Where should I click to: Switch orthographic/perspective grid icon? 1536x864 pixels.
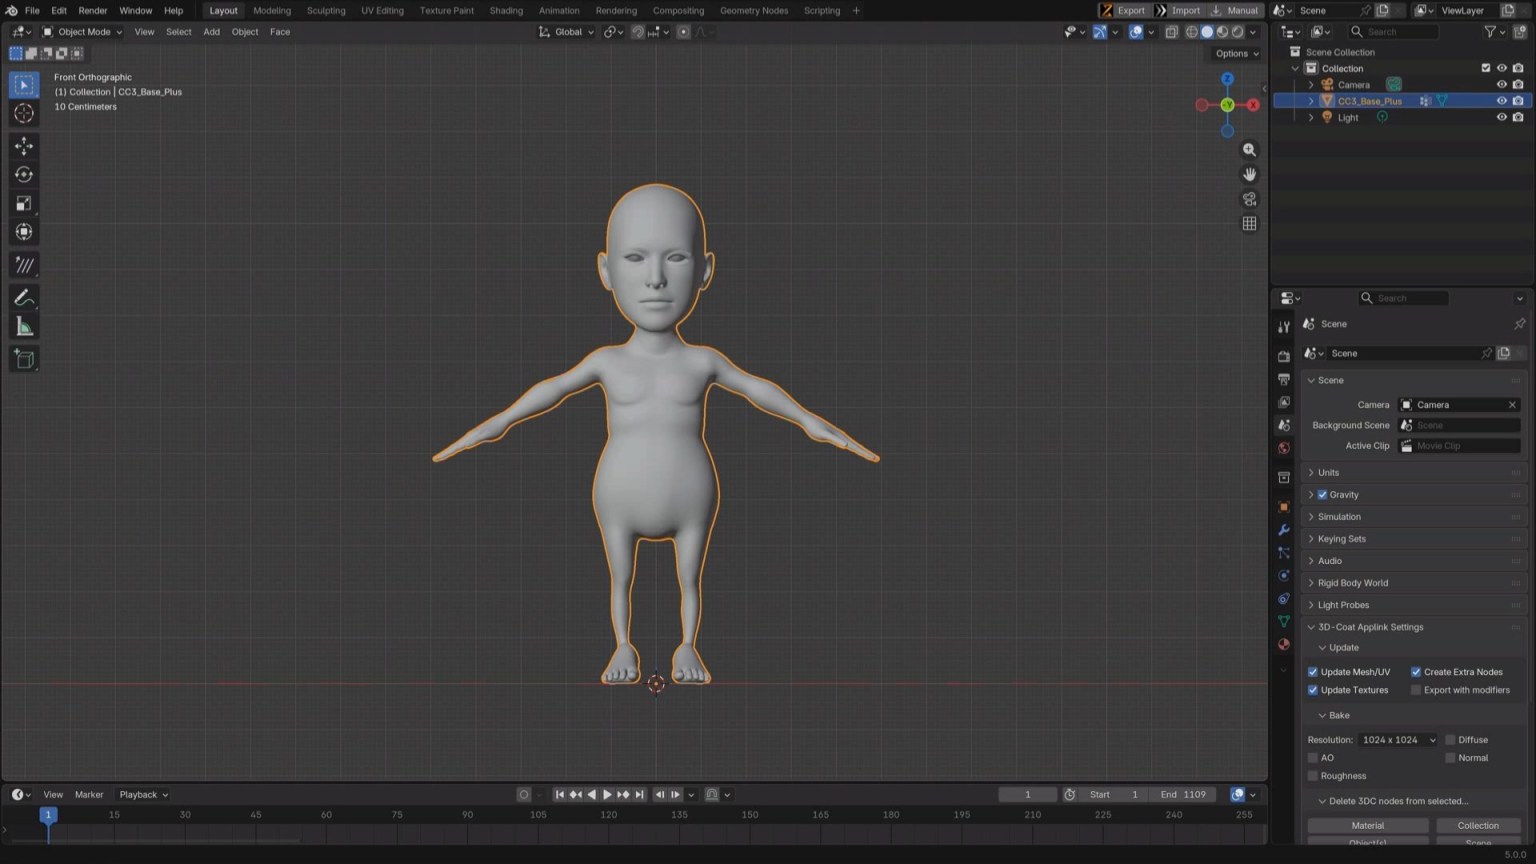point(1249,223)
